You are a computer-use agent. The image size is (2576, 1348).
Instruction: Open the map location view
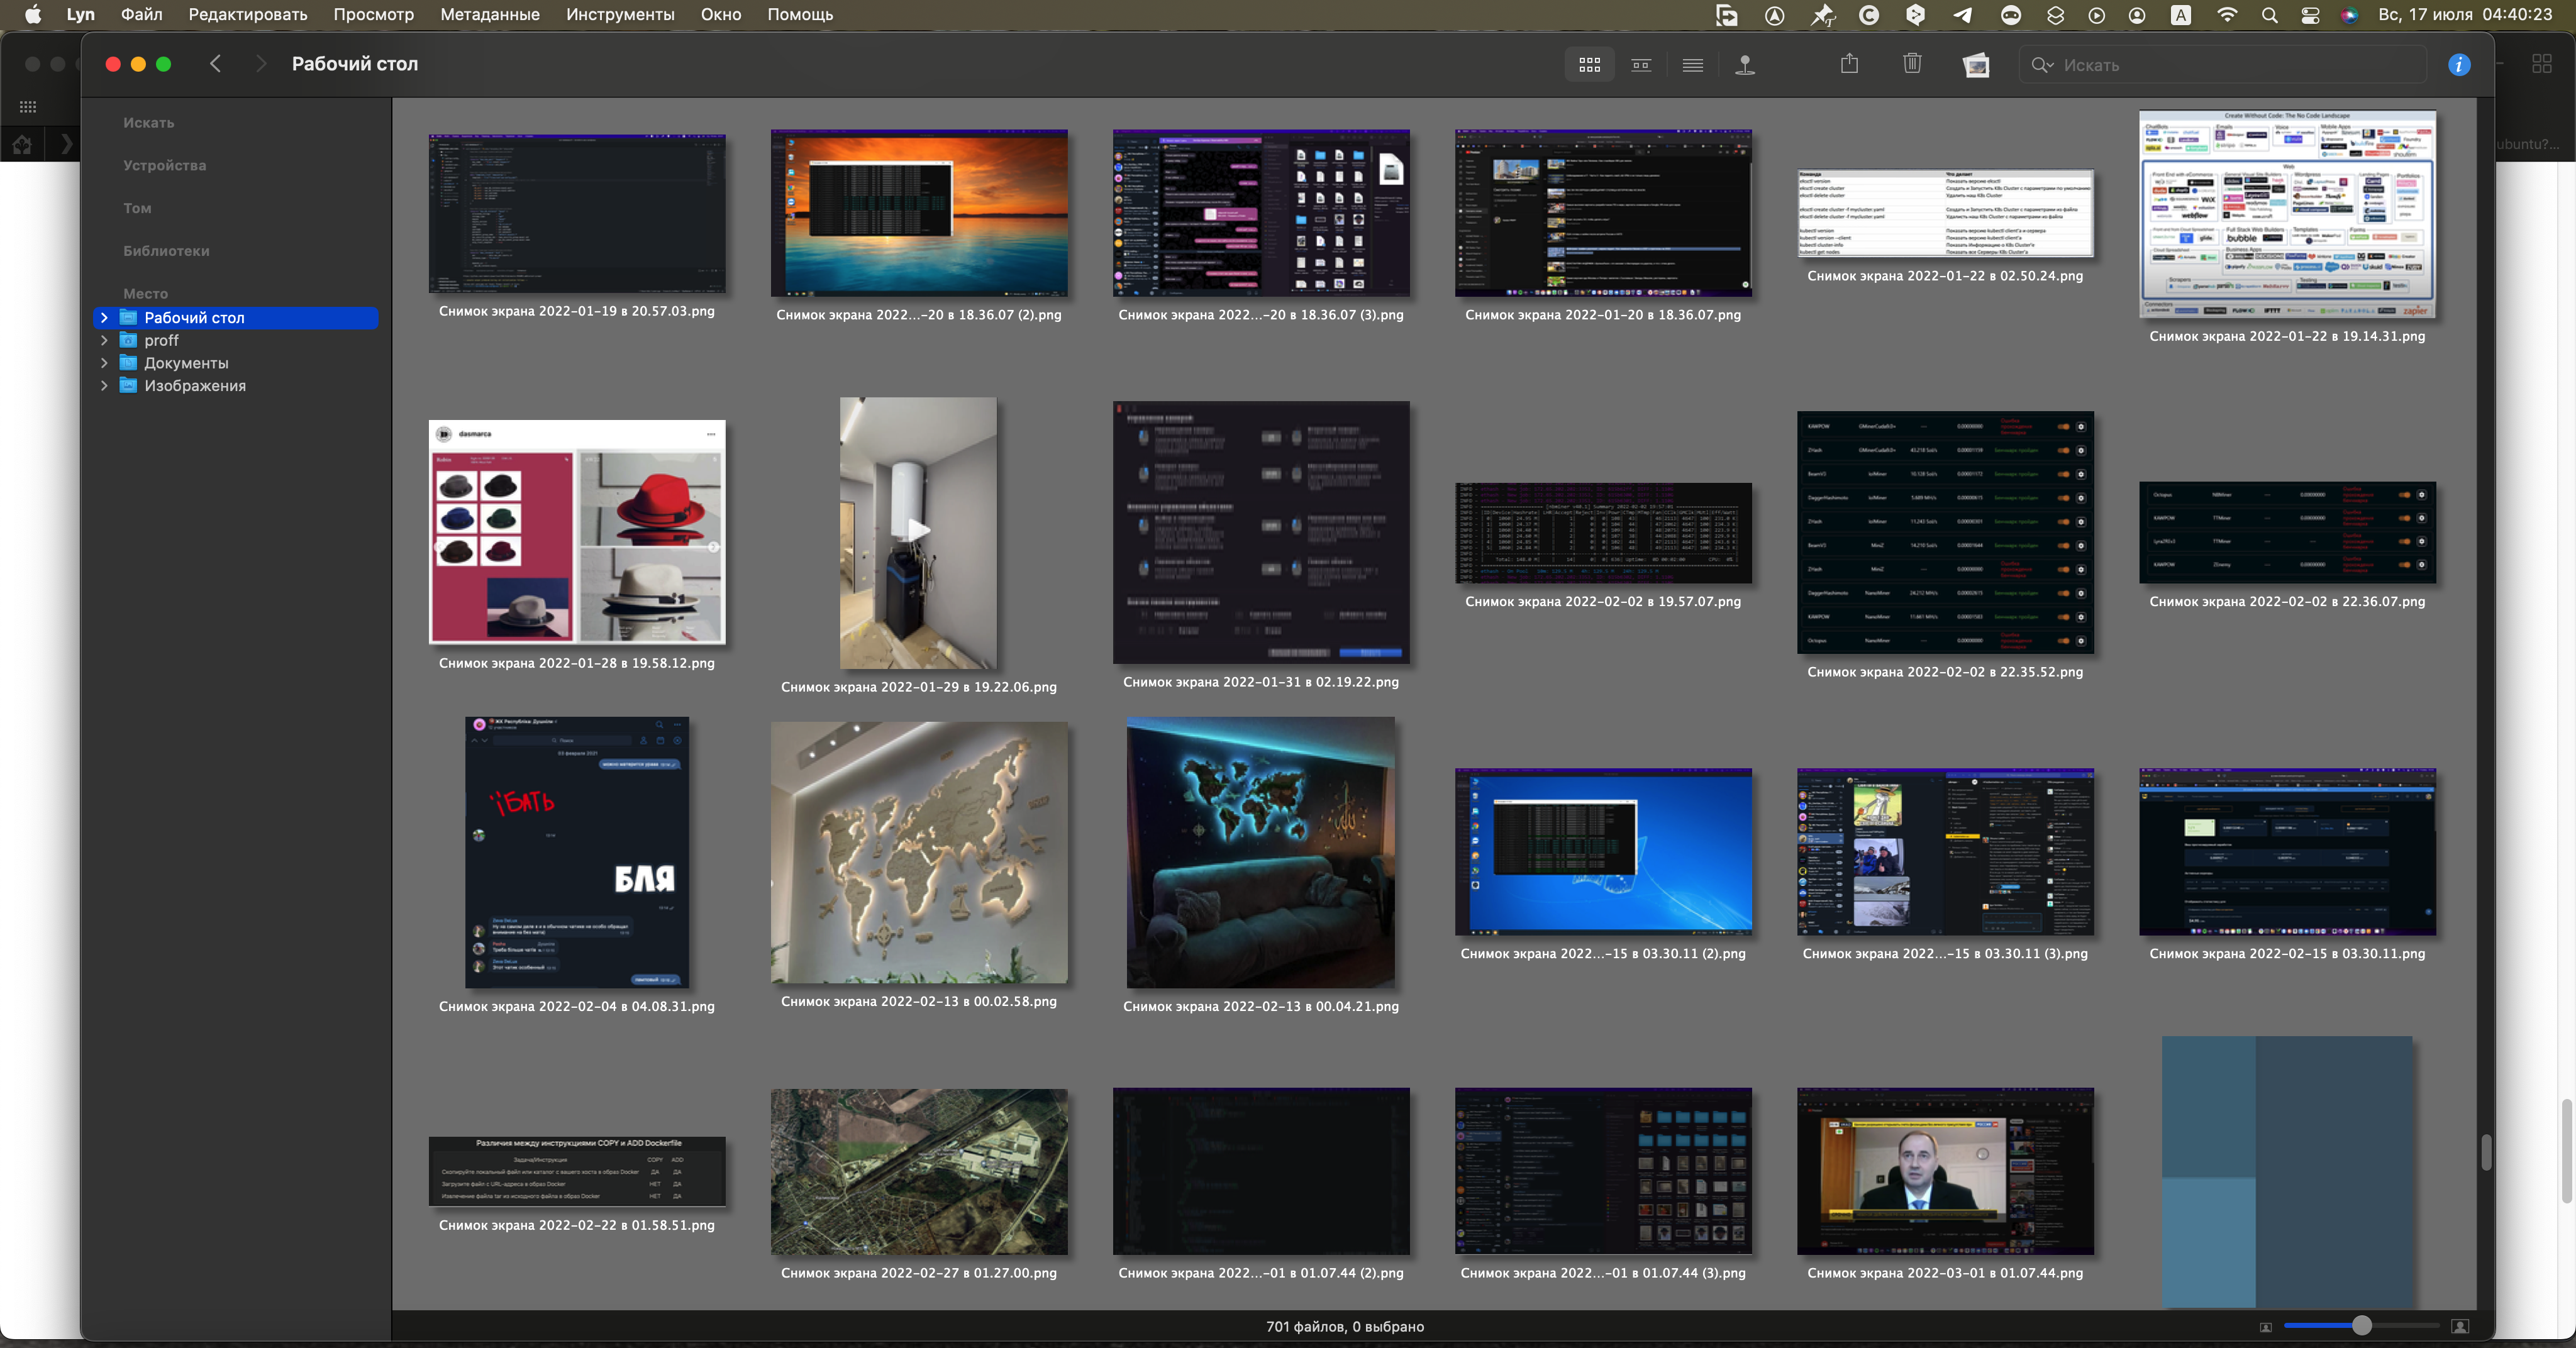[1745, 65]
